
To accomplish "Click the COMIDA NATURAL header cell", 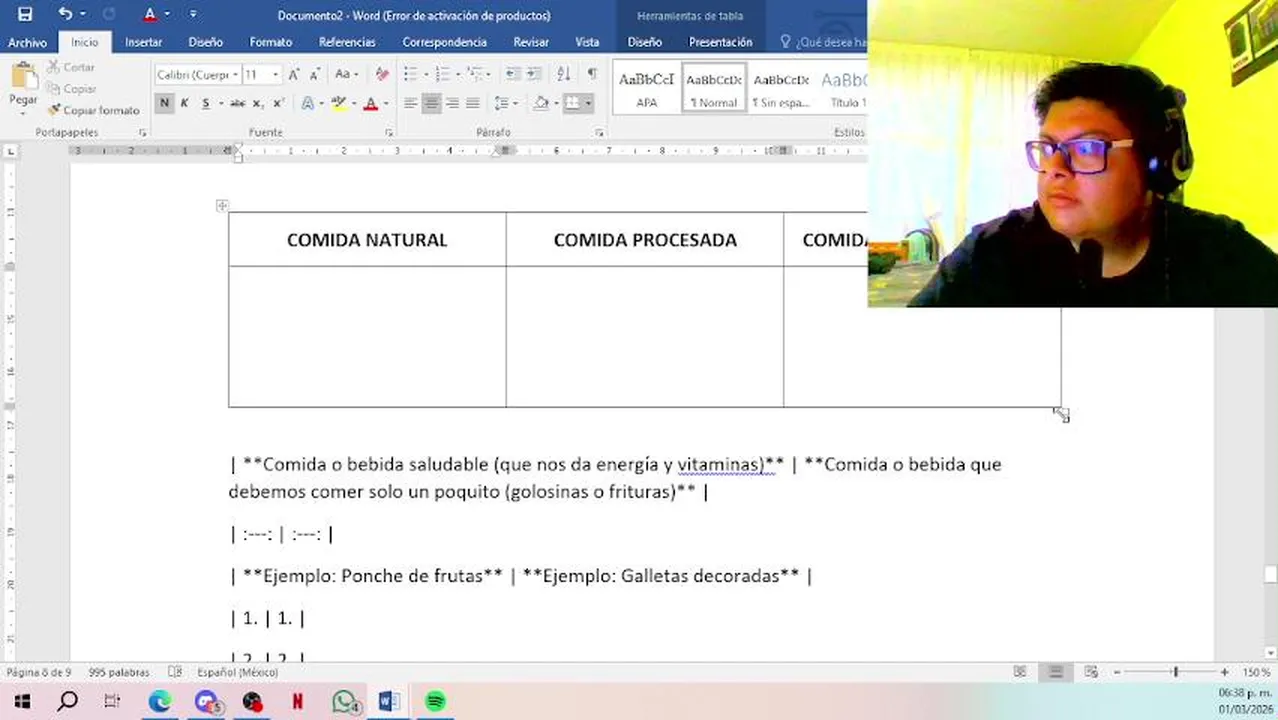I will (x=367, y=240).
